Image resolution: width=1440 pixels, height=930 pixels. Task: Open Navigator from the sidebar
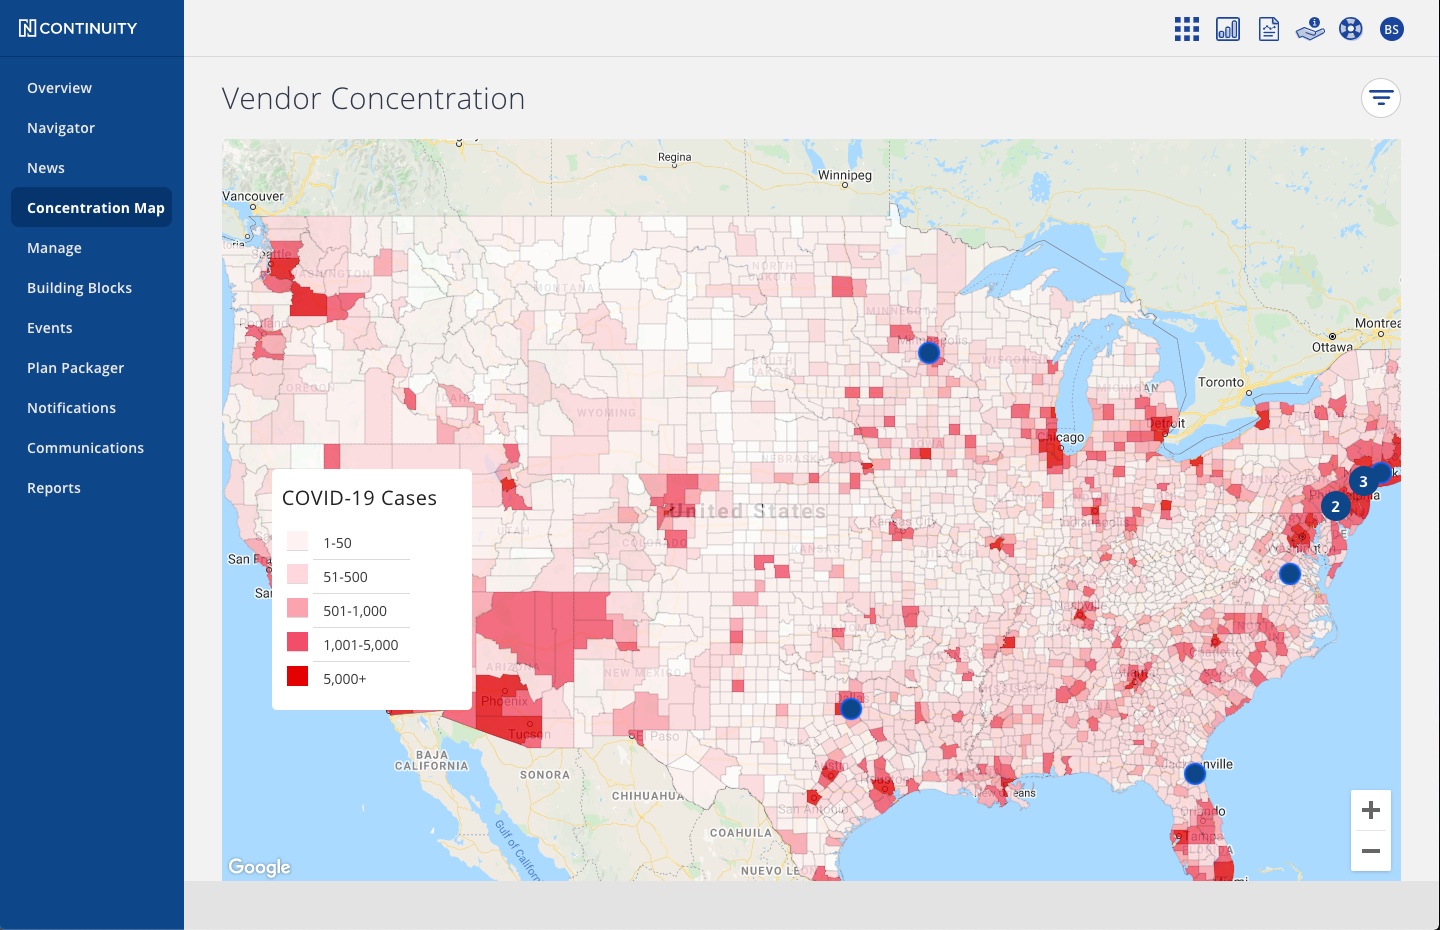tap(61, 128)
